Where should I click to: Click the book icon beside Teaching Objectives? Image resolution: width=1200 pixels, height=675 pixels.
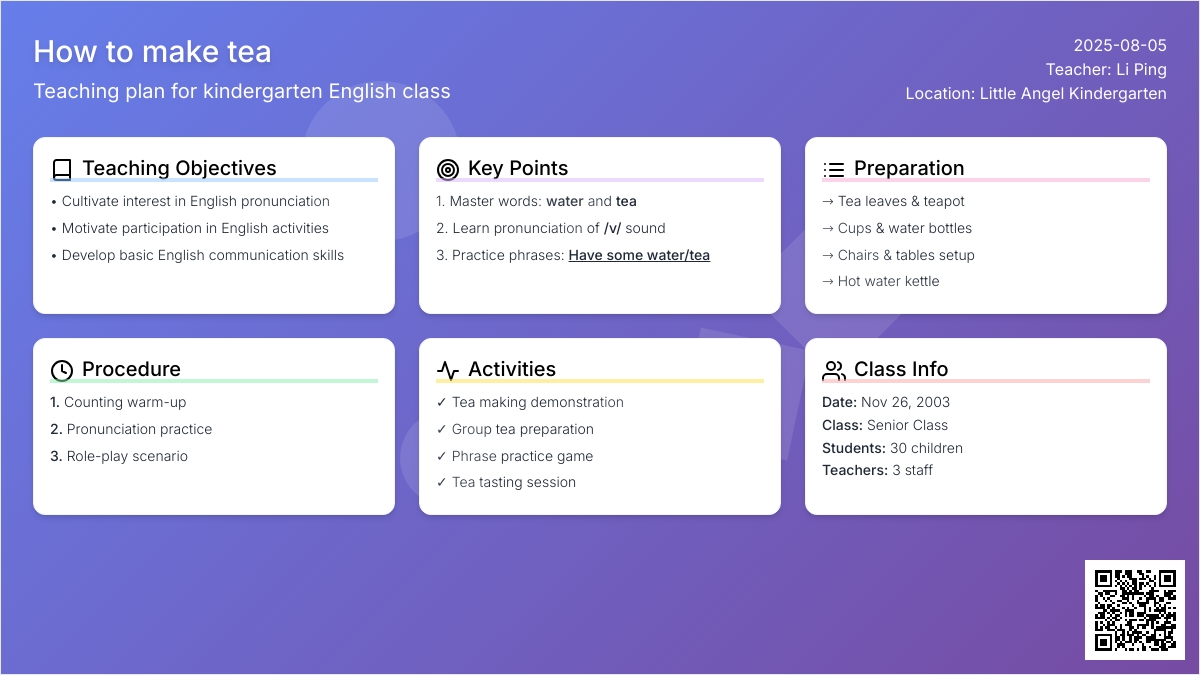pyautogui.click(x=62, y=169)
